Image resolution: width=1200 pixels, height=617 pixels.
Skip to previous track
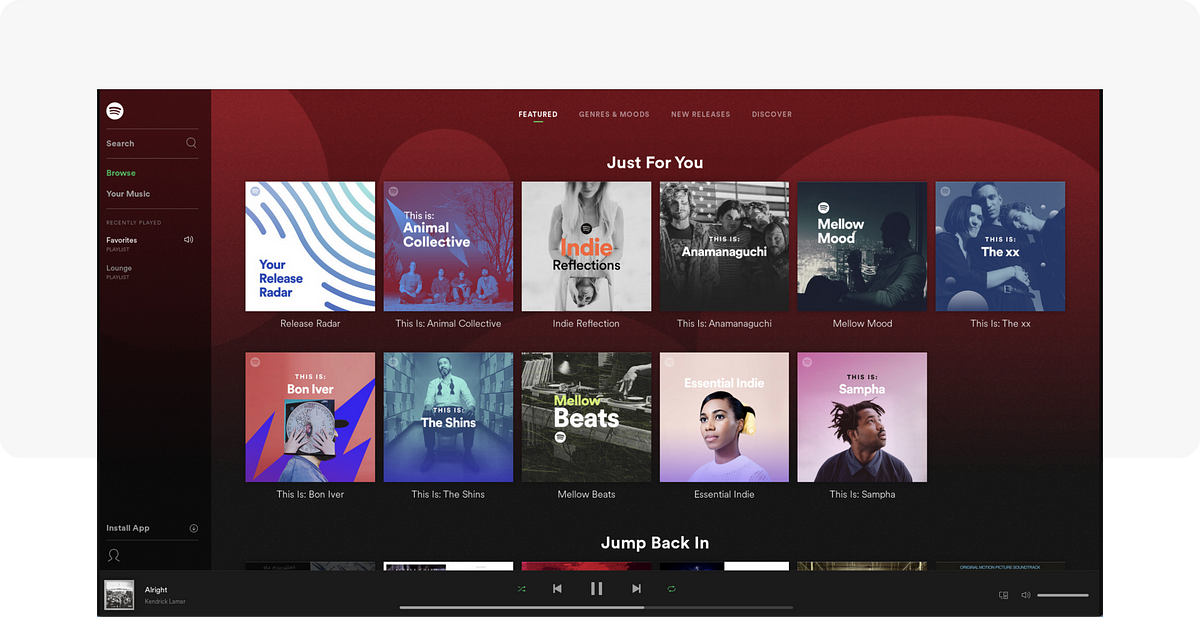point(557,589)
